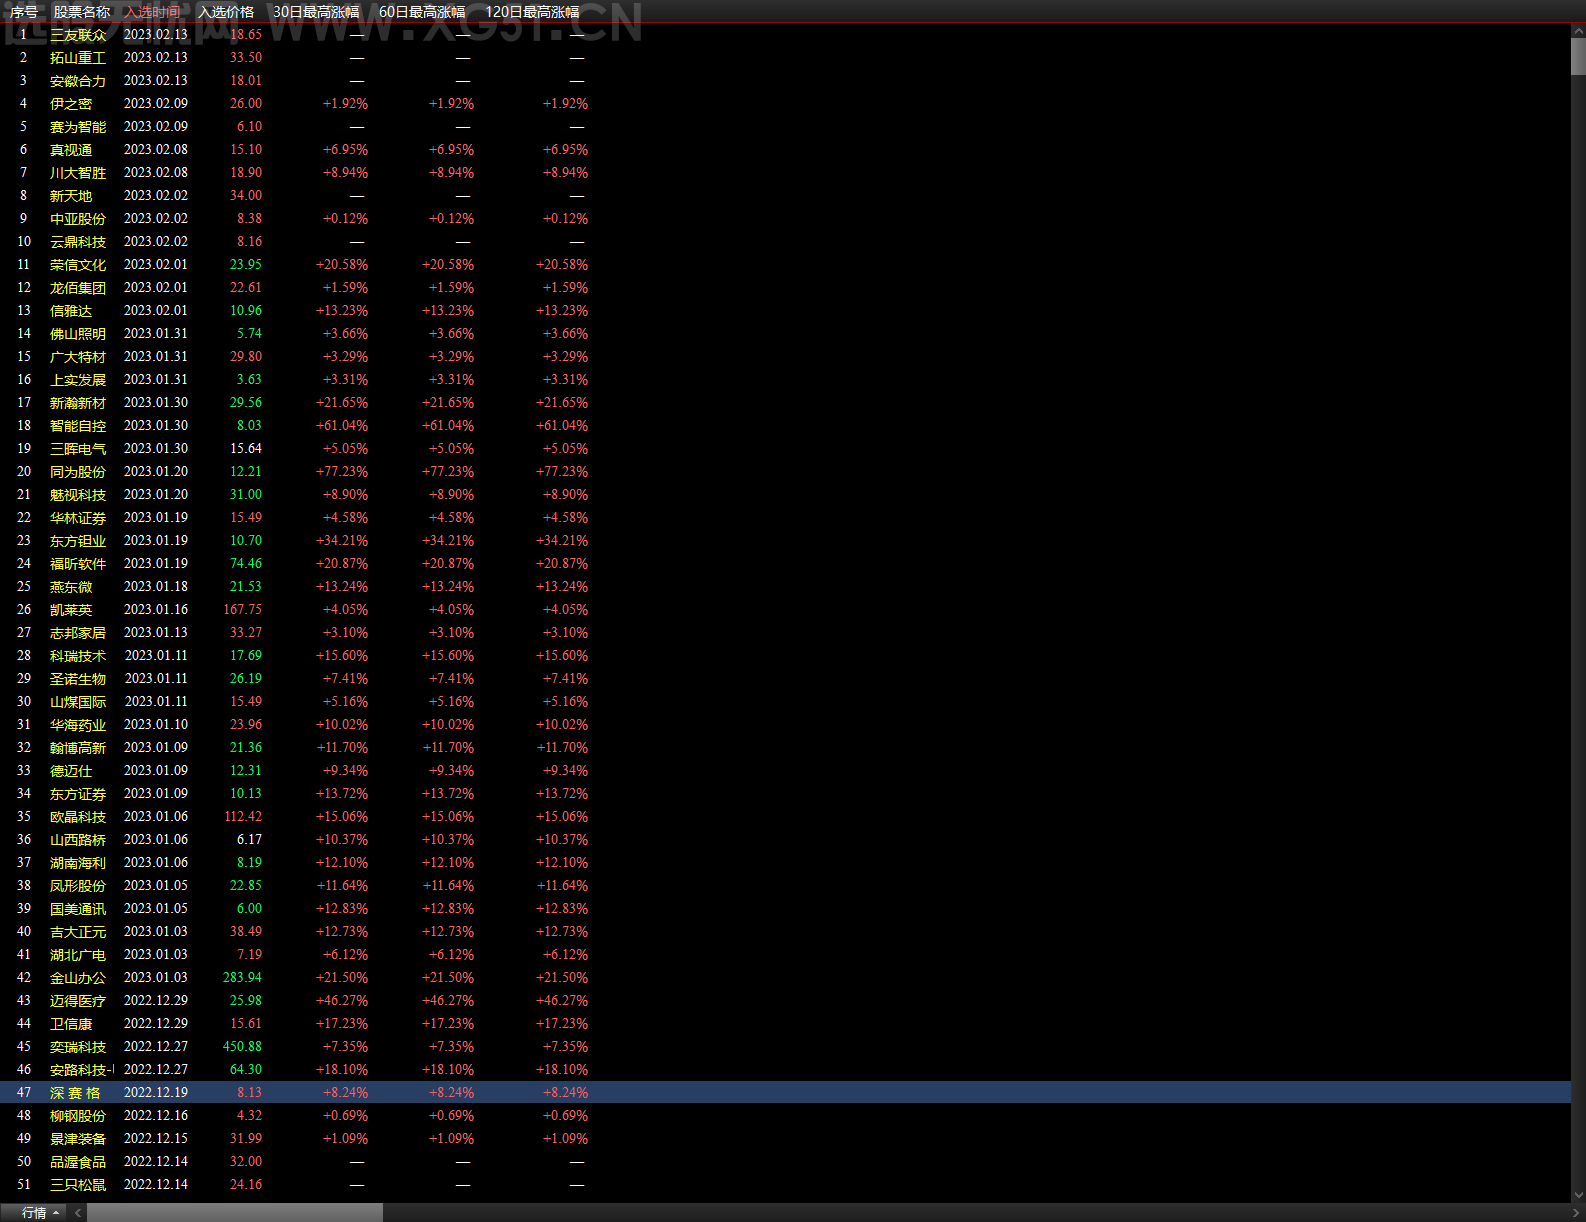Sort by 120日最高涨幅 column header
The image size is (1586, 1222).
532,12
